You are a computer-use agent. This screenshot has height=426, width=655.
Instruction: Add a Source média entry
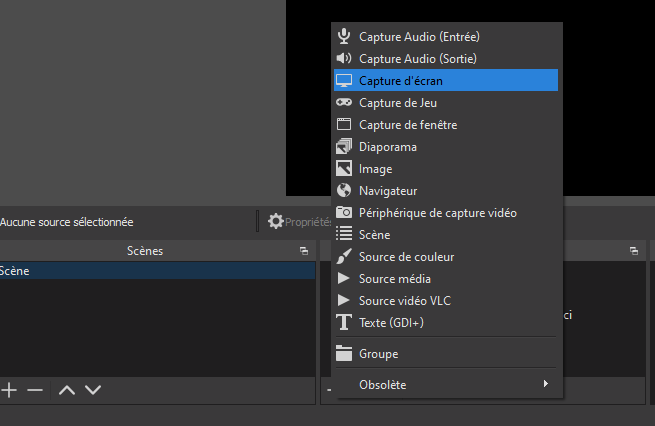(x=394, y=278)
